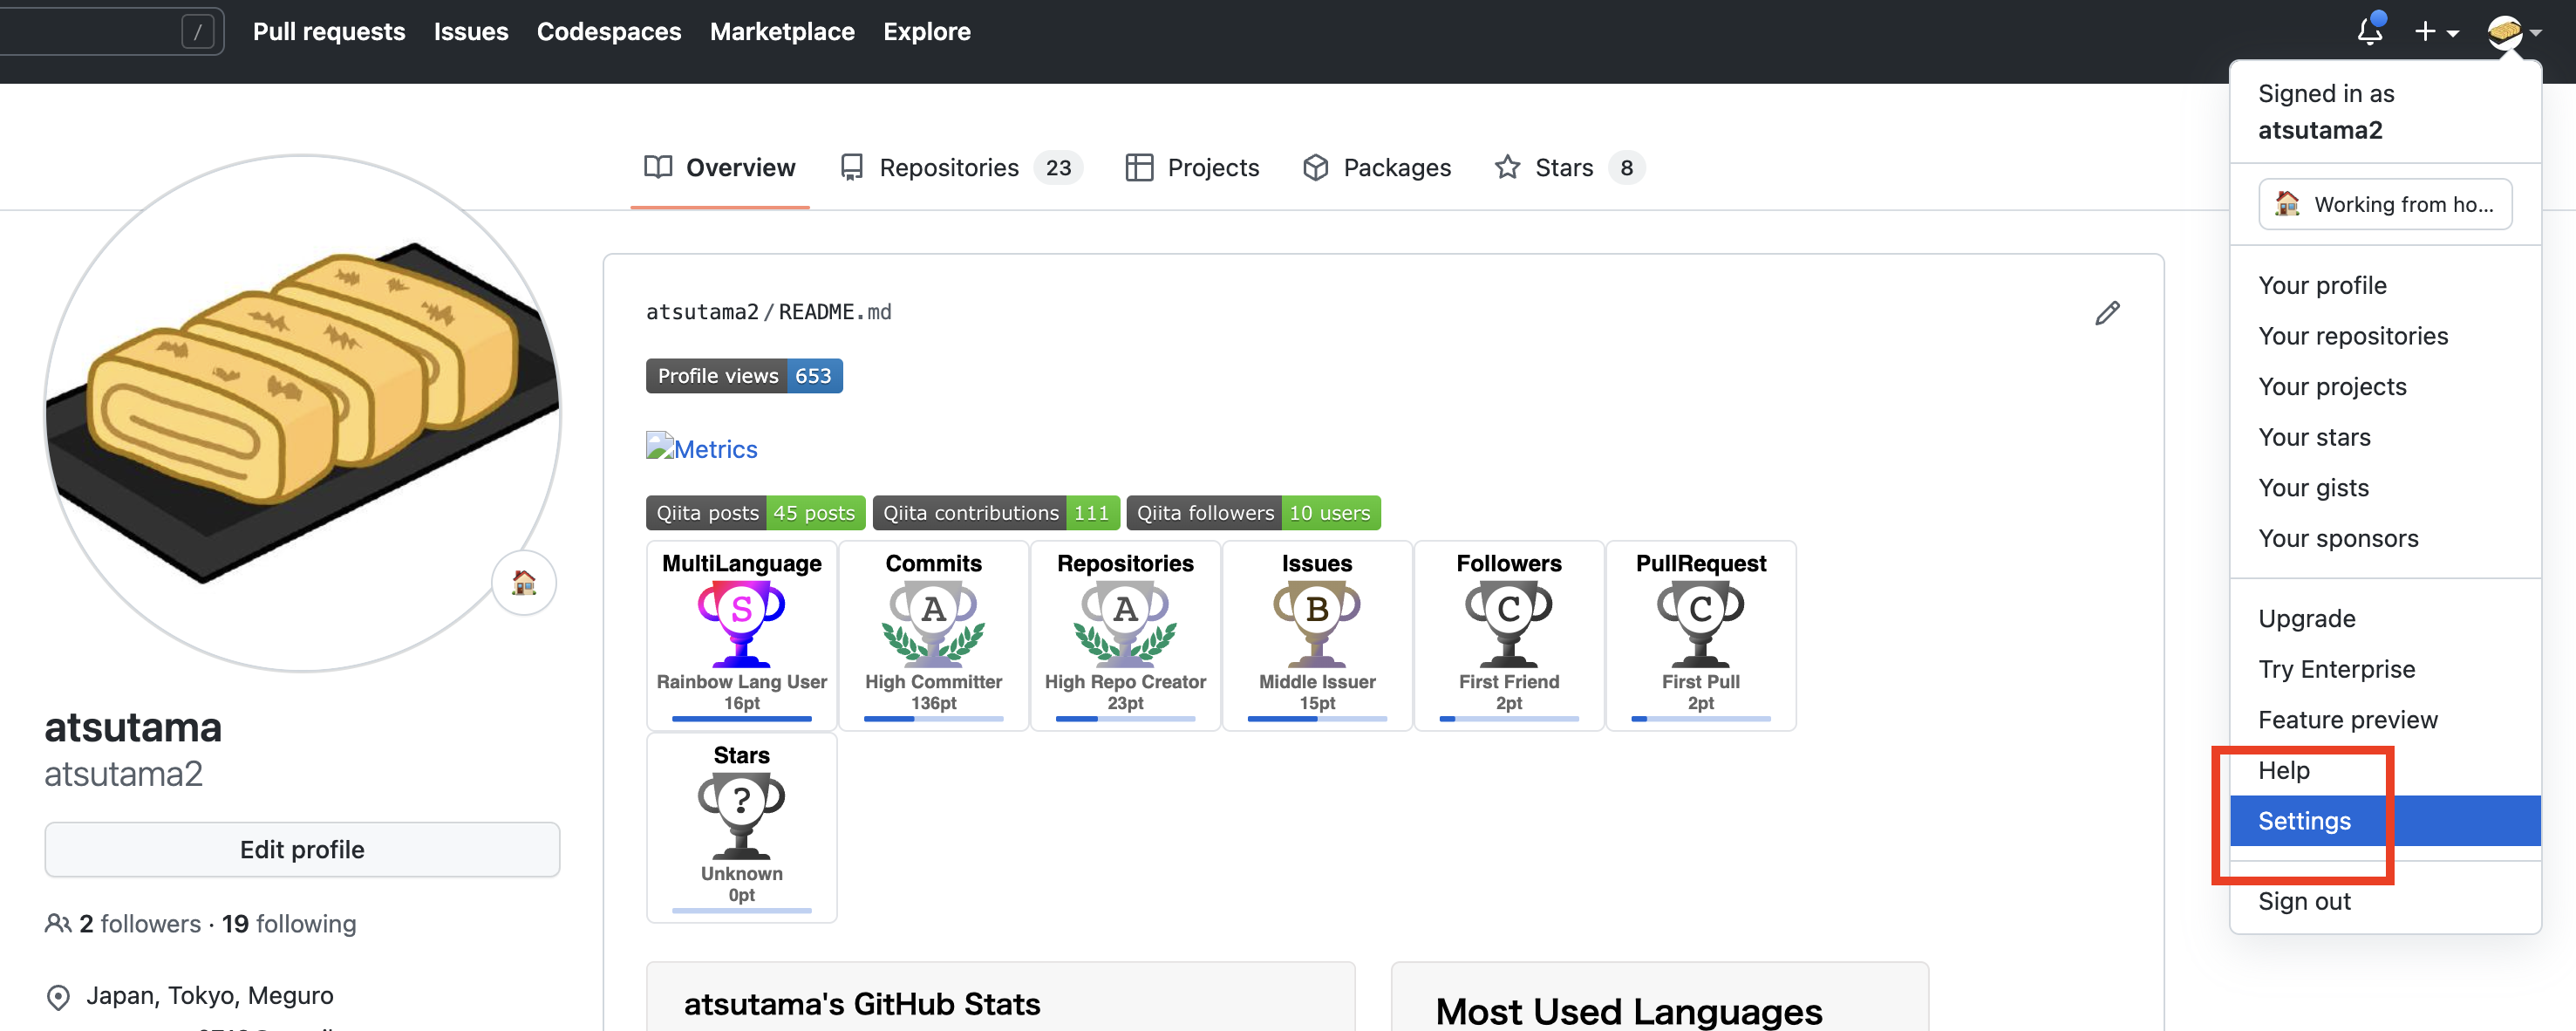The width and height of the screenshot is (2576, 1031).
Task: Switch to the Repositories tab
Action: click(x=948, y=167)
